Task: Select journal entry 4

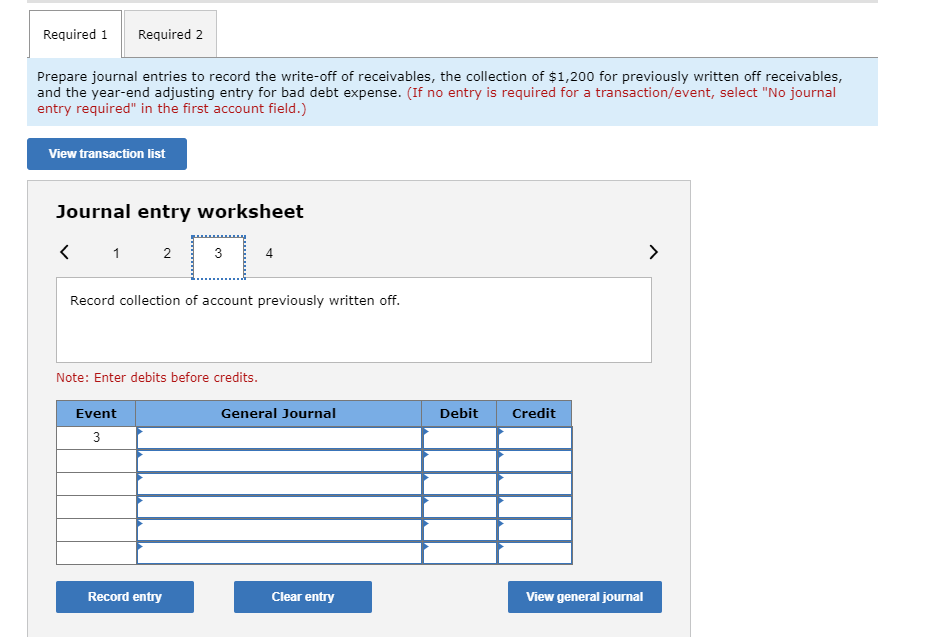Action: coord(268,253)
